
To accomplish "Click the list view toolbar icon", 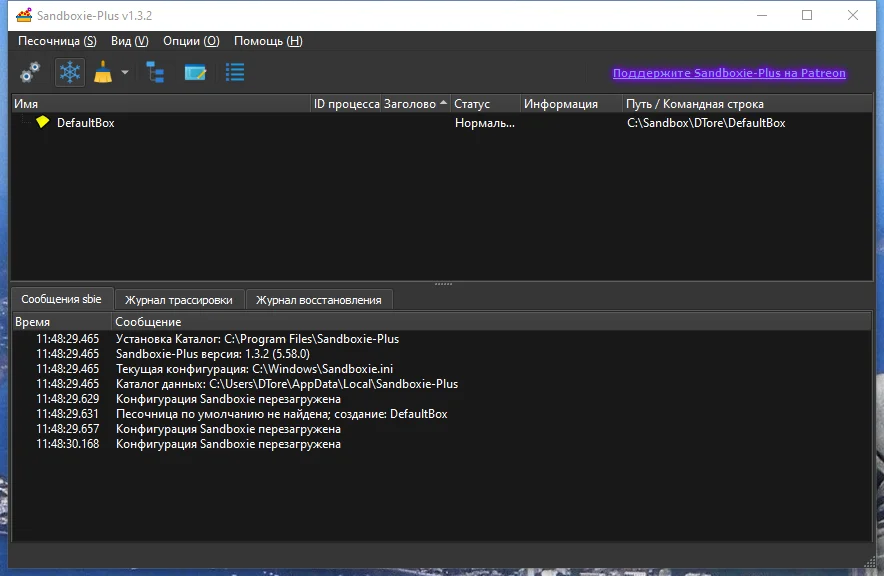I will [x=235, y=72].
